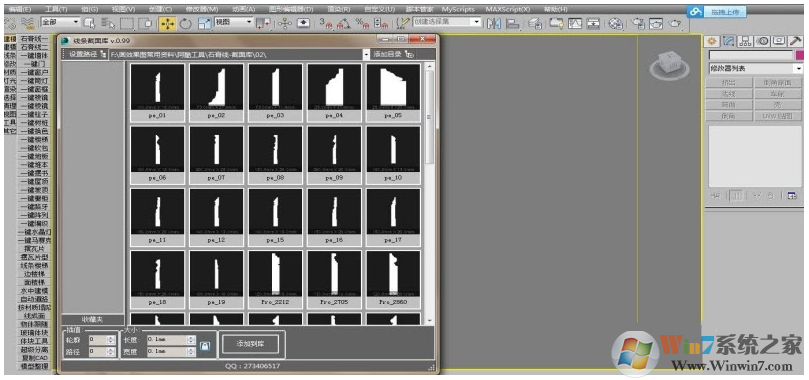Click the teapot Render icon
809x380 pixels.
click(x=674, y=23)
